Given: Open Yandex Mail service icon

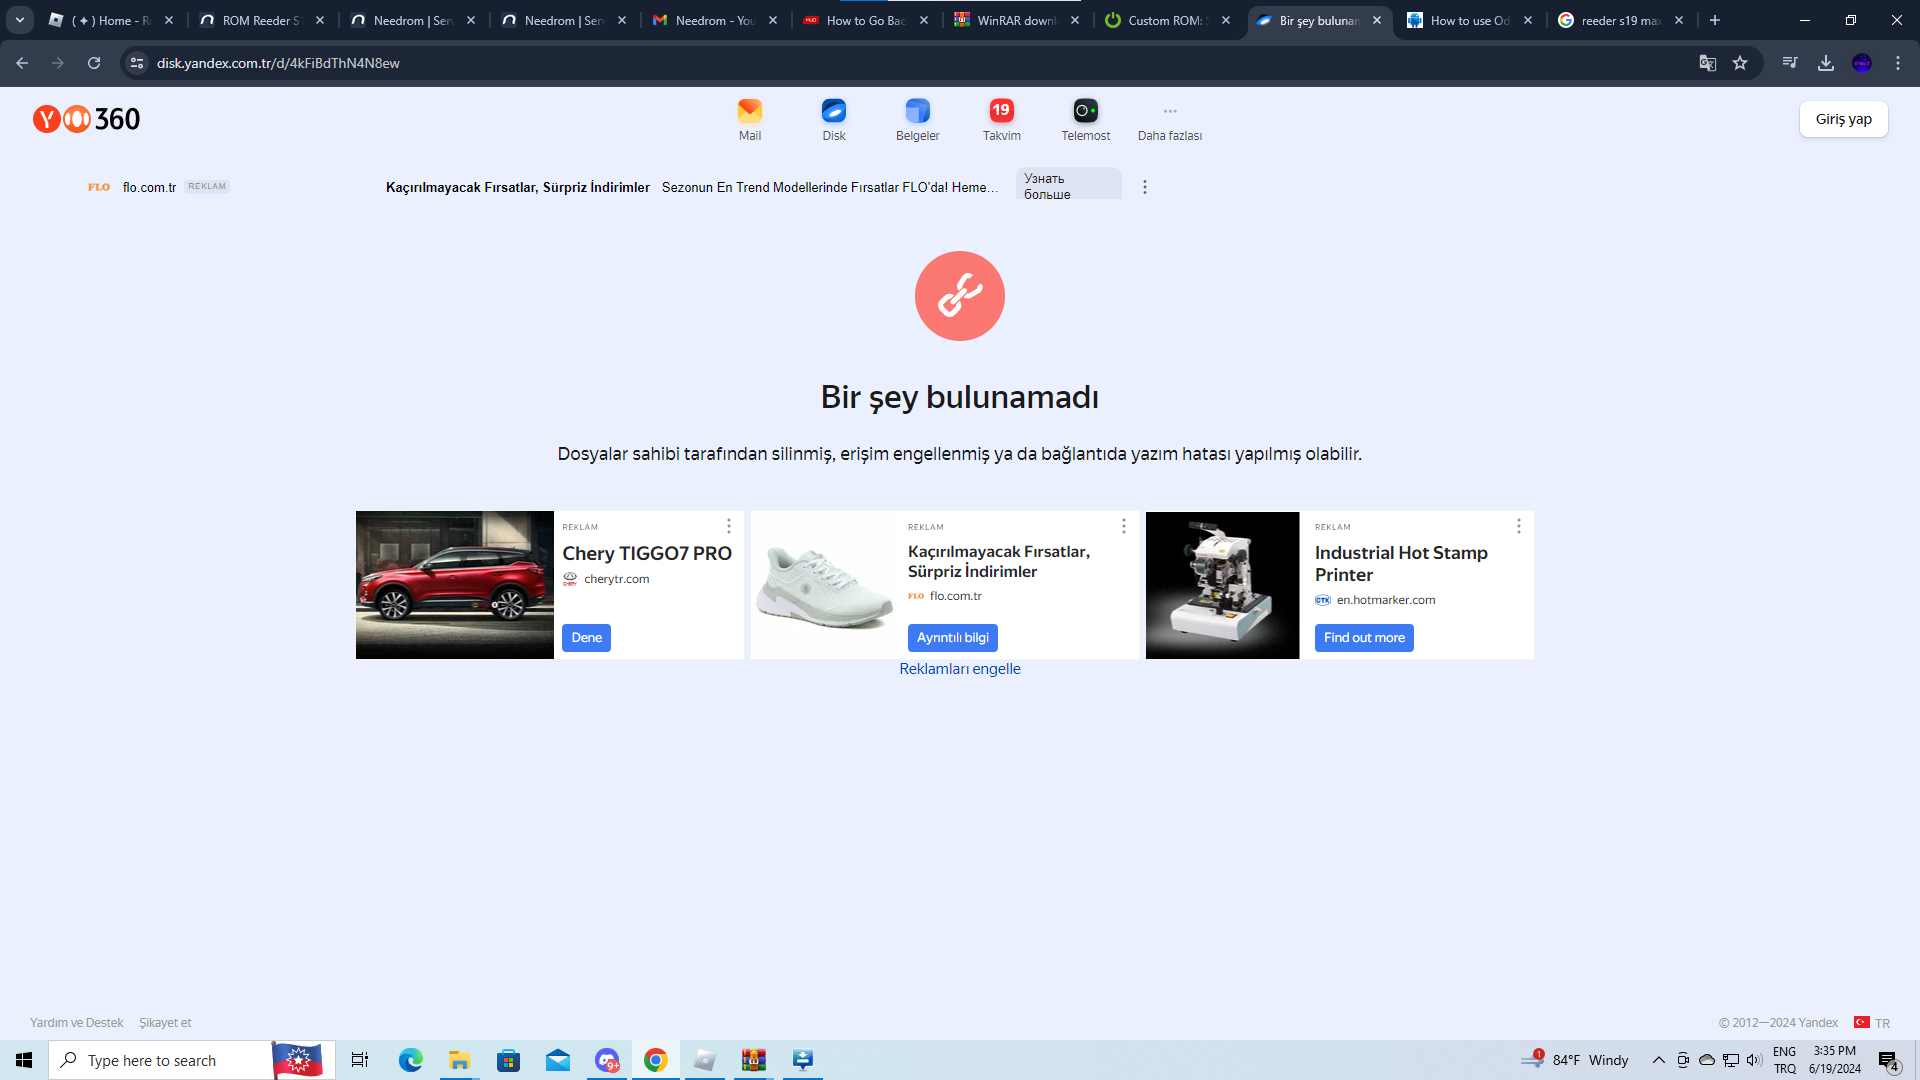Looking at the screenshot, I should [749, 111].
